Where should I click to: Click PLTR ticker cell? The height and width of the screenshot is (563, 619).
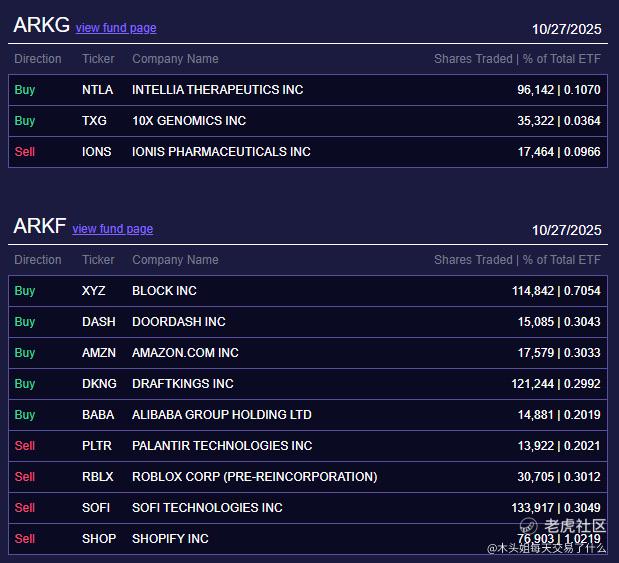(97, 445)
